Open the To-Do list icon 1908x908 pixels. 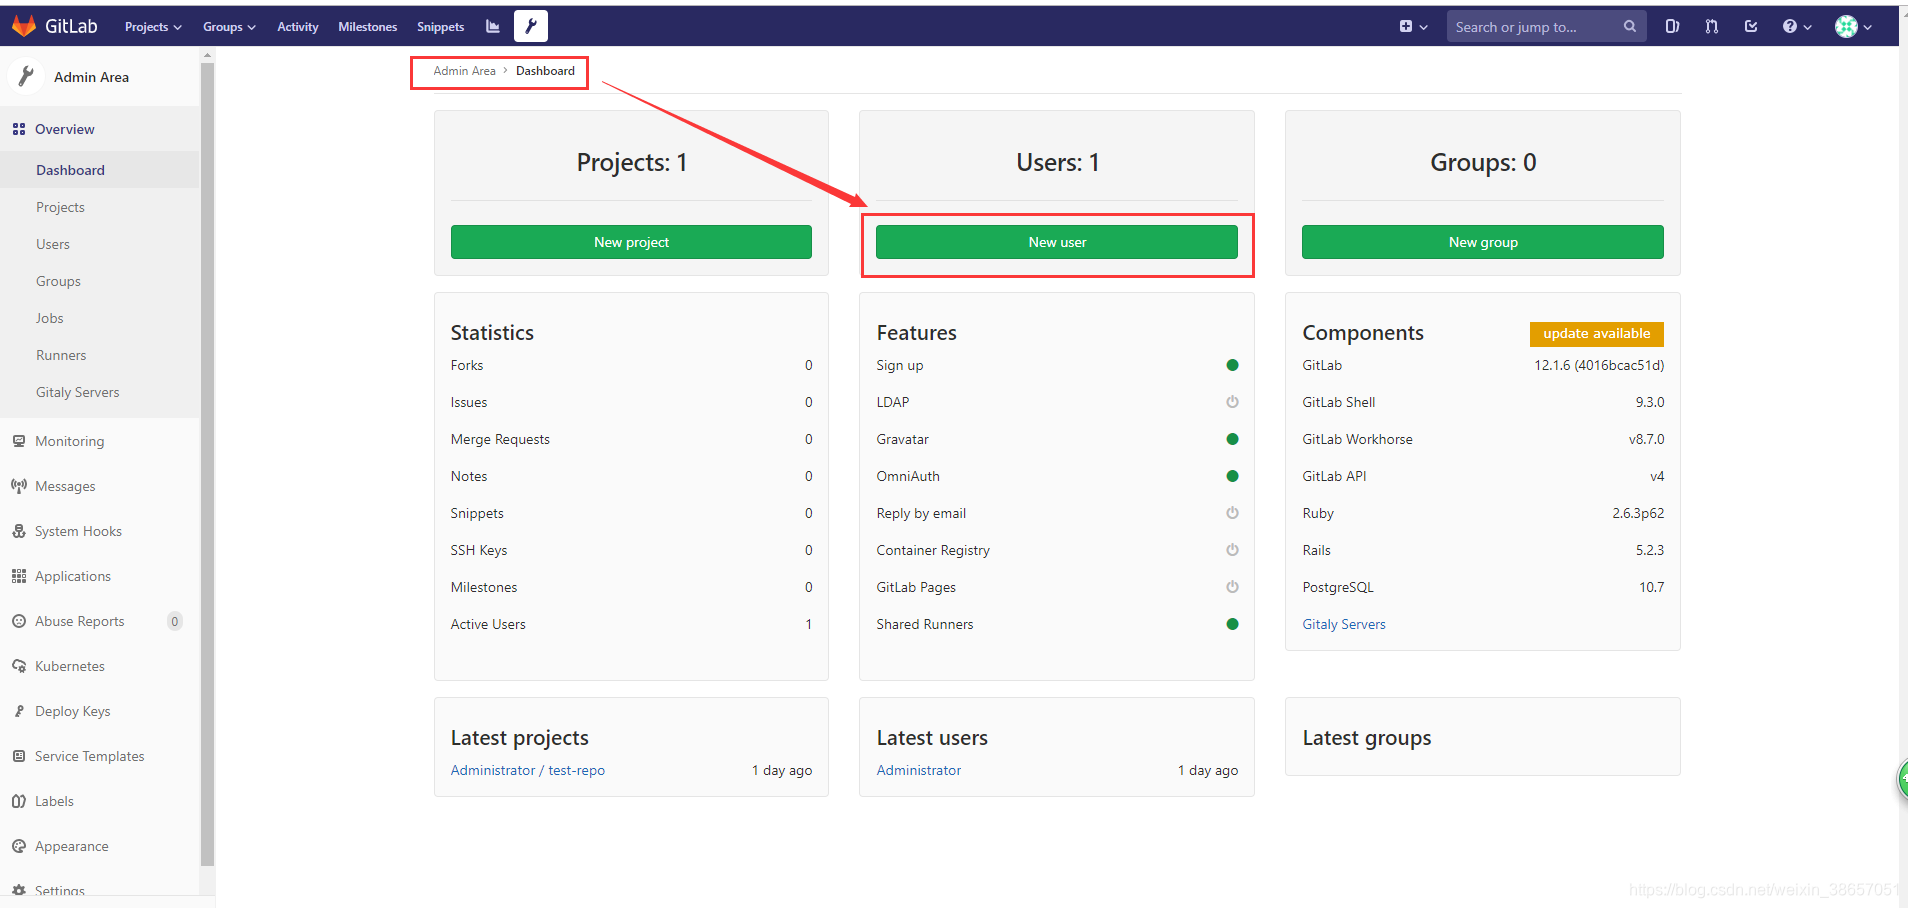(x=1751, y=27)
